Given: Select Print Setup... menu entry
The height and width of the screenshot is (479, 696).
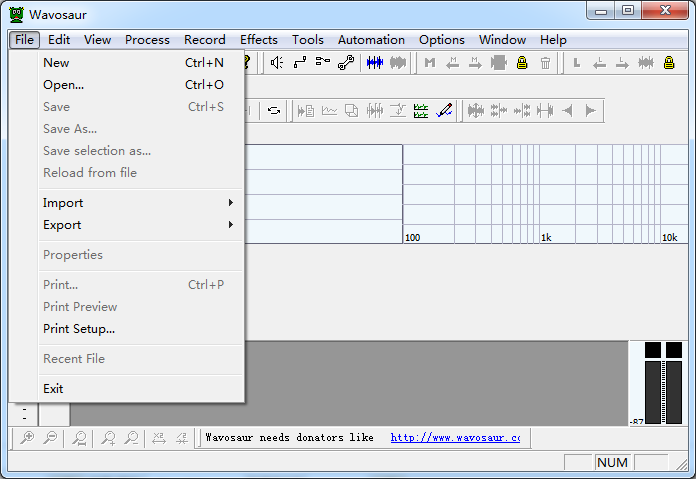Looking at the screenshot, I should (x=79, y=329).
